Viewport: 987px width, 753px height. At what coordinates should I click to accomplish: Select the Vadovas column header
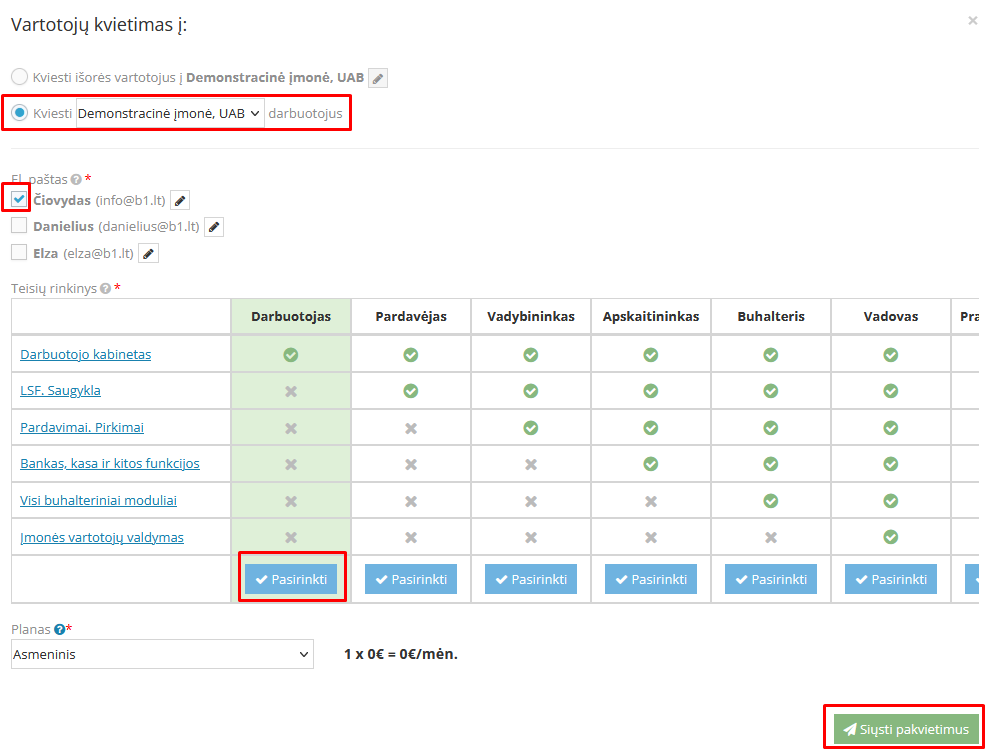[x=890, y=317]
